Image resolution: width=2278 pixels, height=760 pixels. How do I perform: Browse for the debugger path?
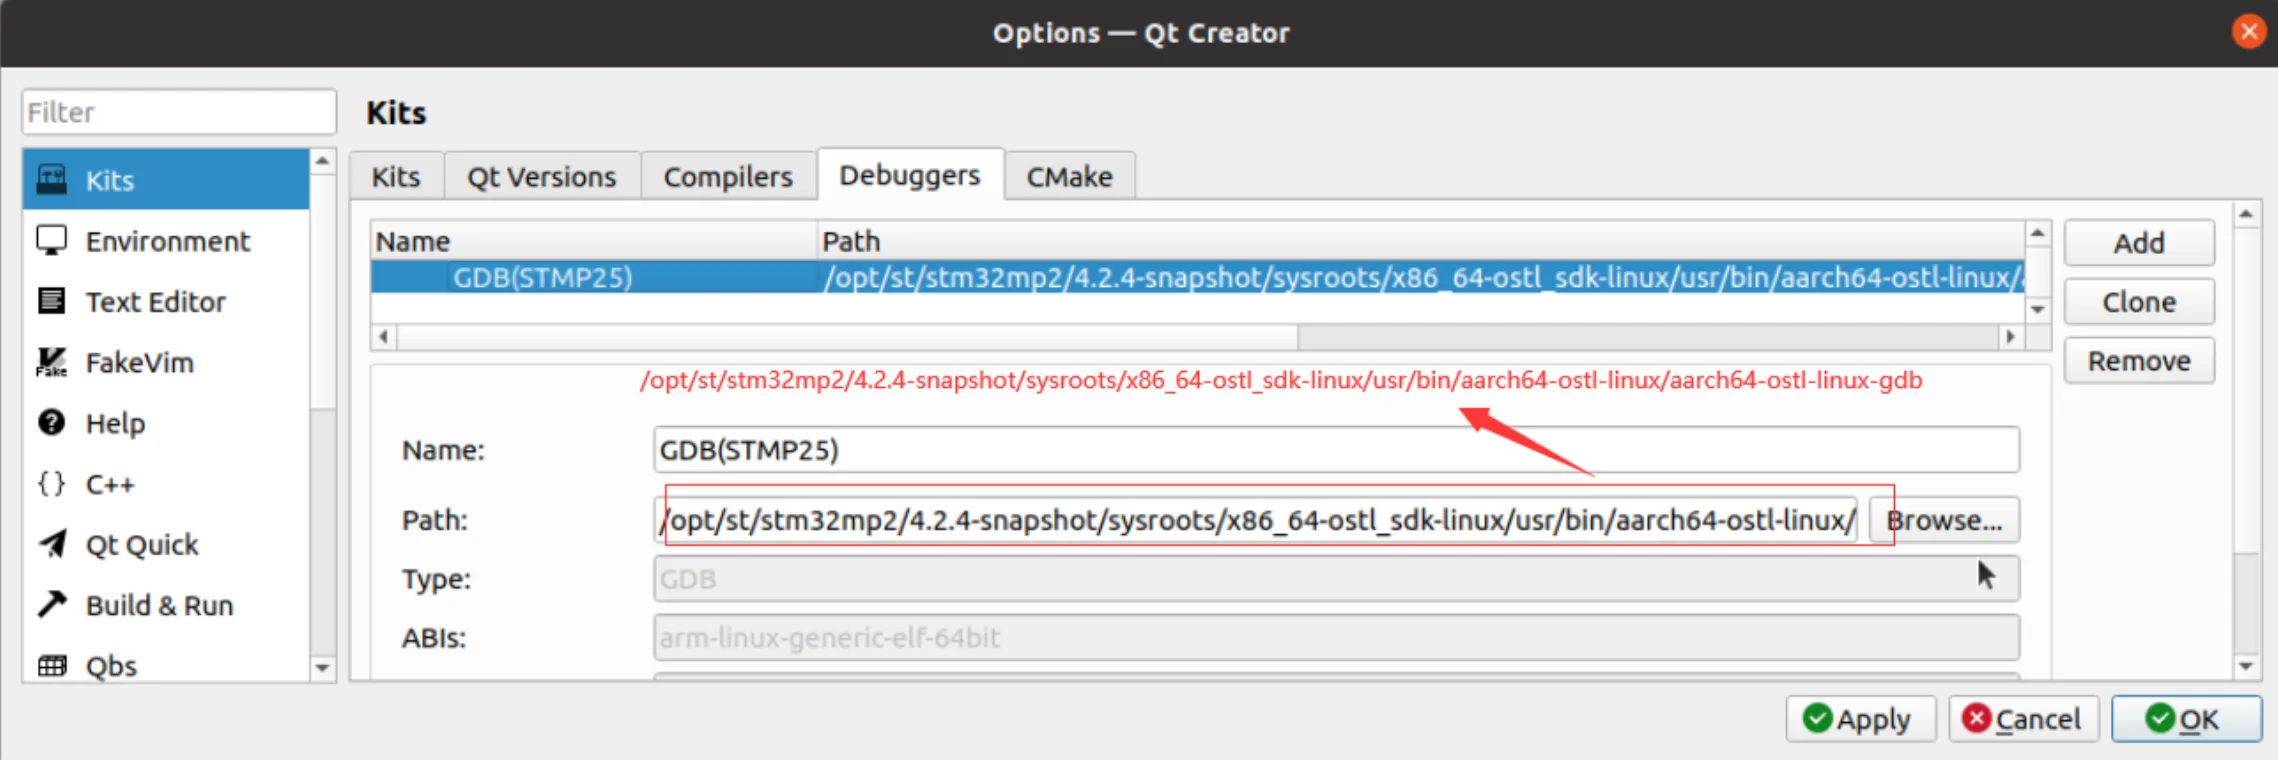1944,520
